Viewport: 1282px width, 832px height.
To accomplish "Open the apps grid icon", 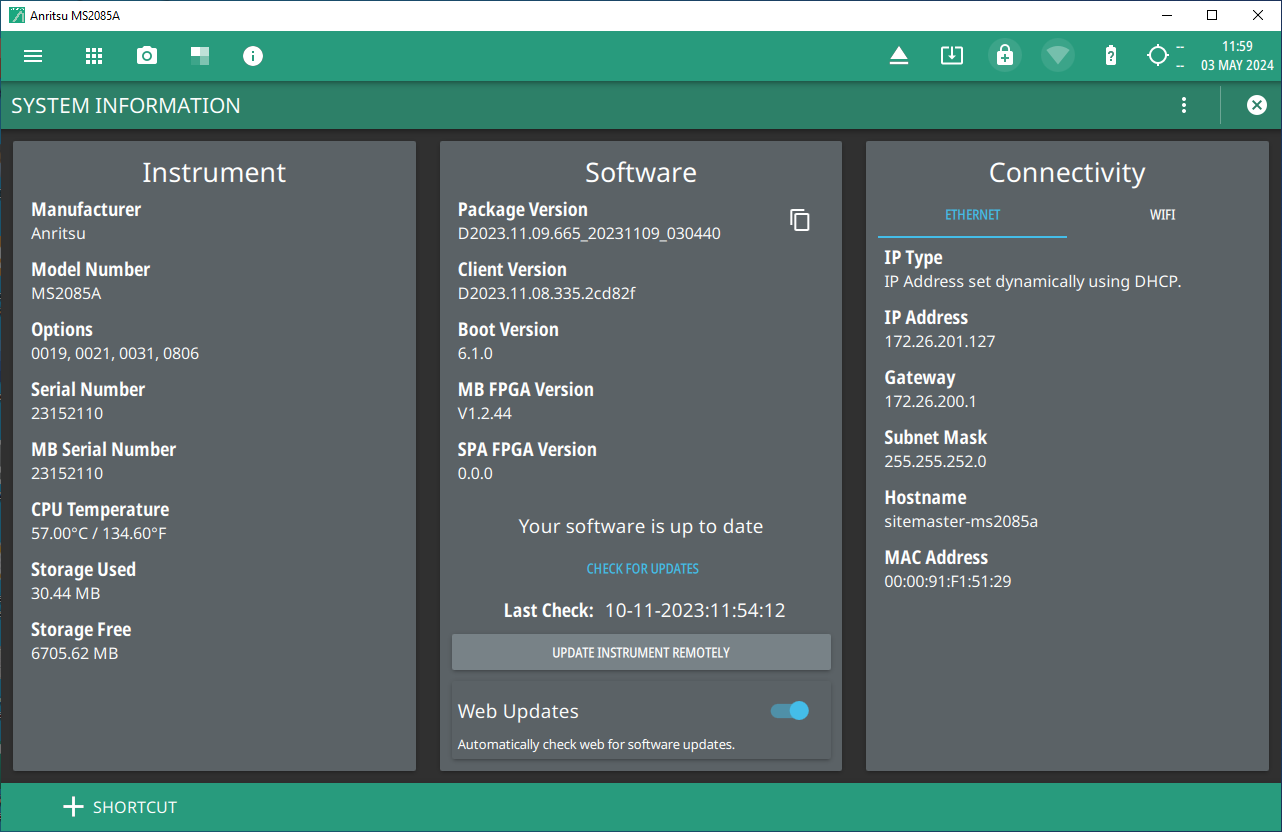I will point(94,56).
